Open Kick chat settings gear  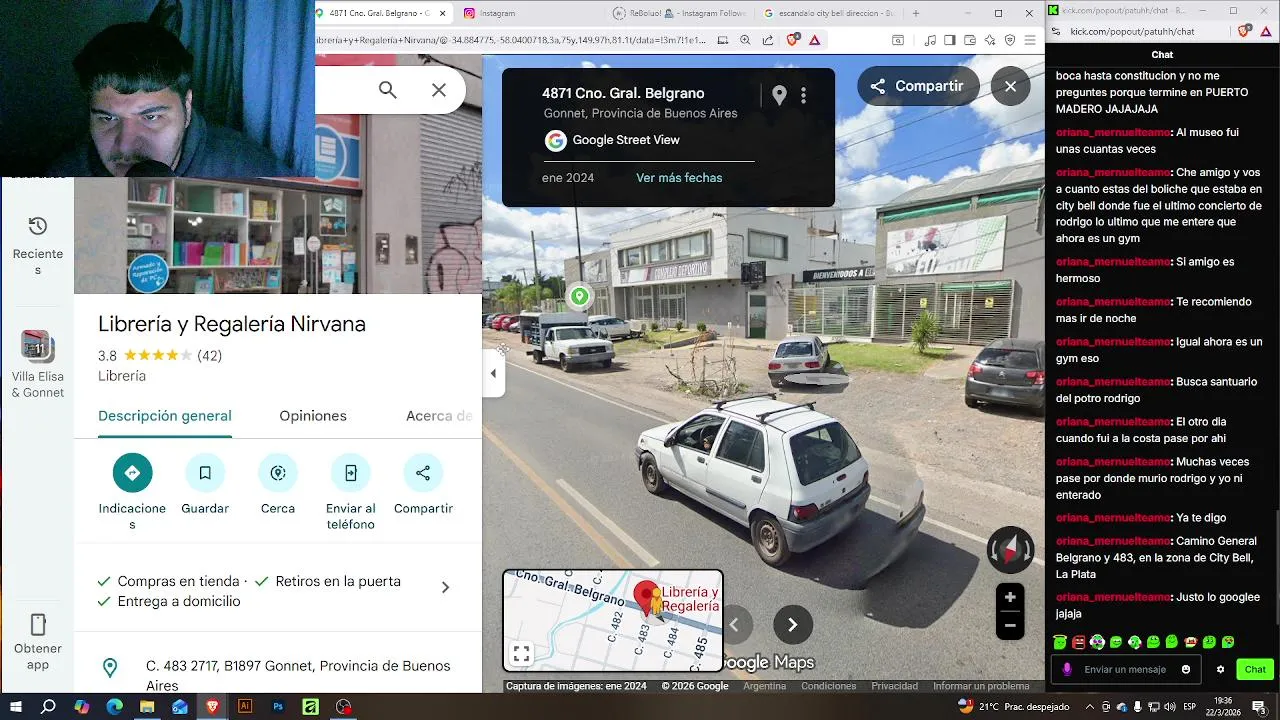coord(1220,669)
